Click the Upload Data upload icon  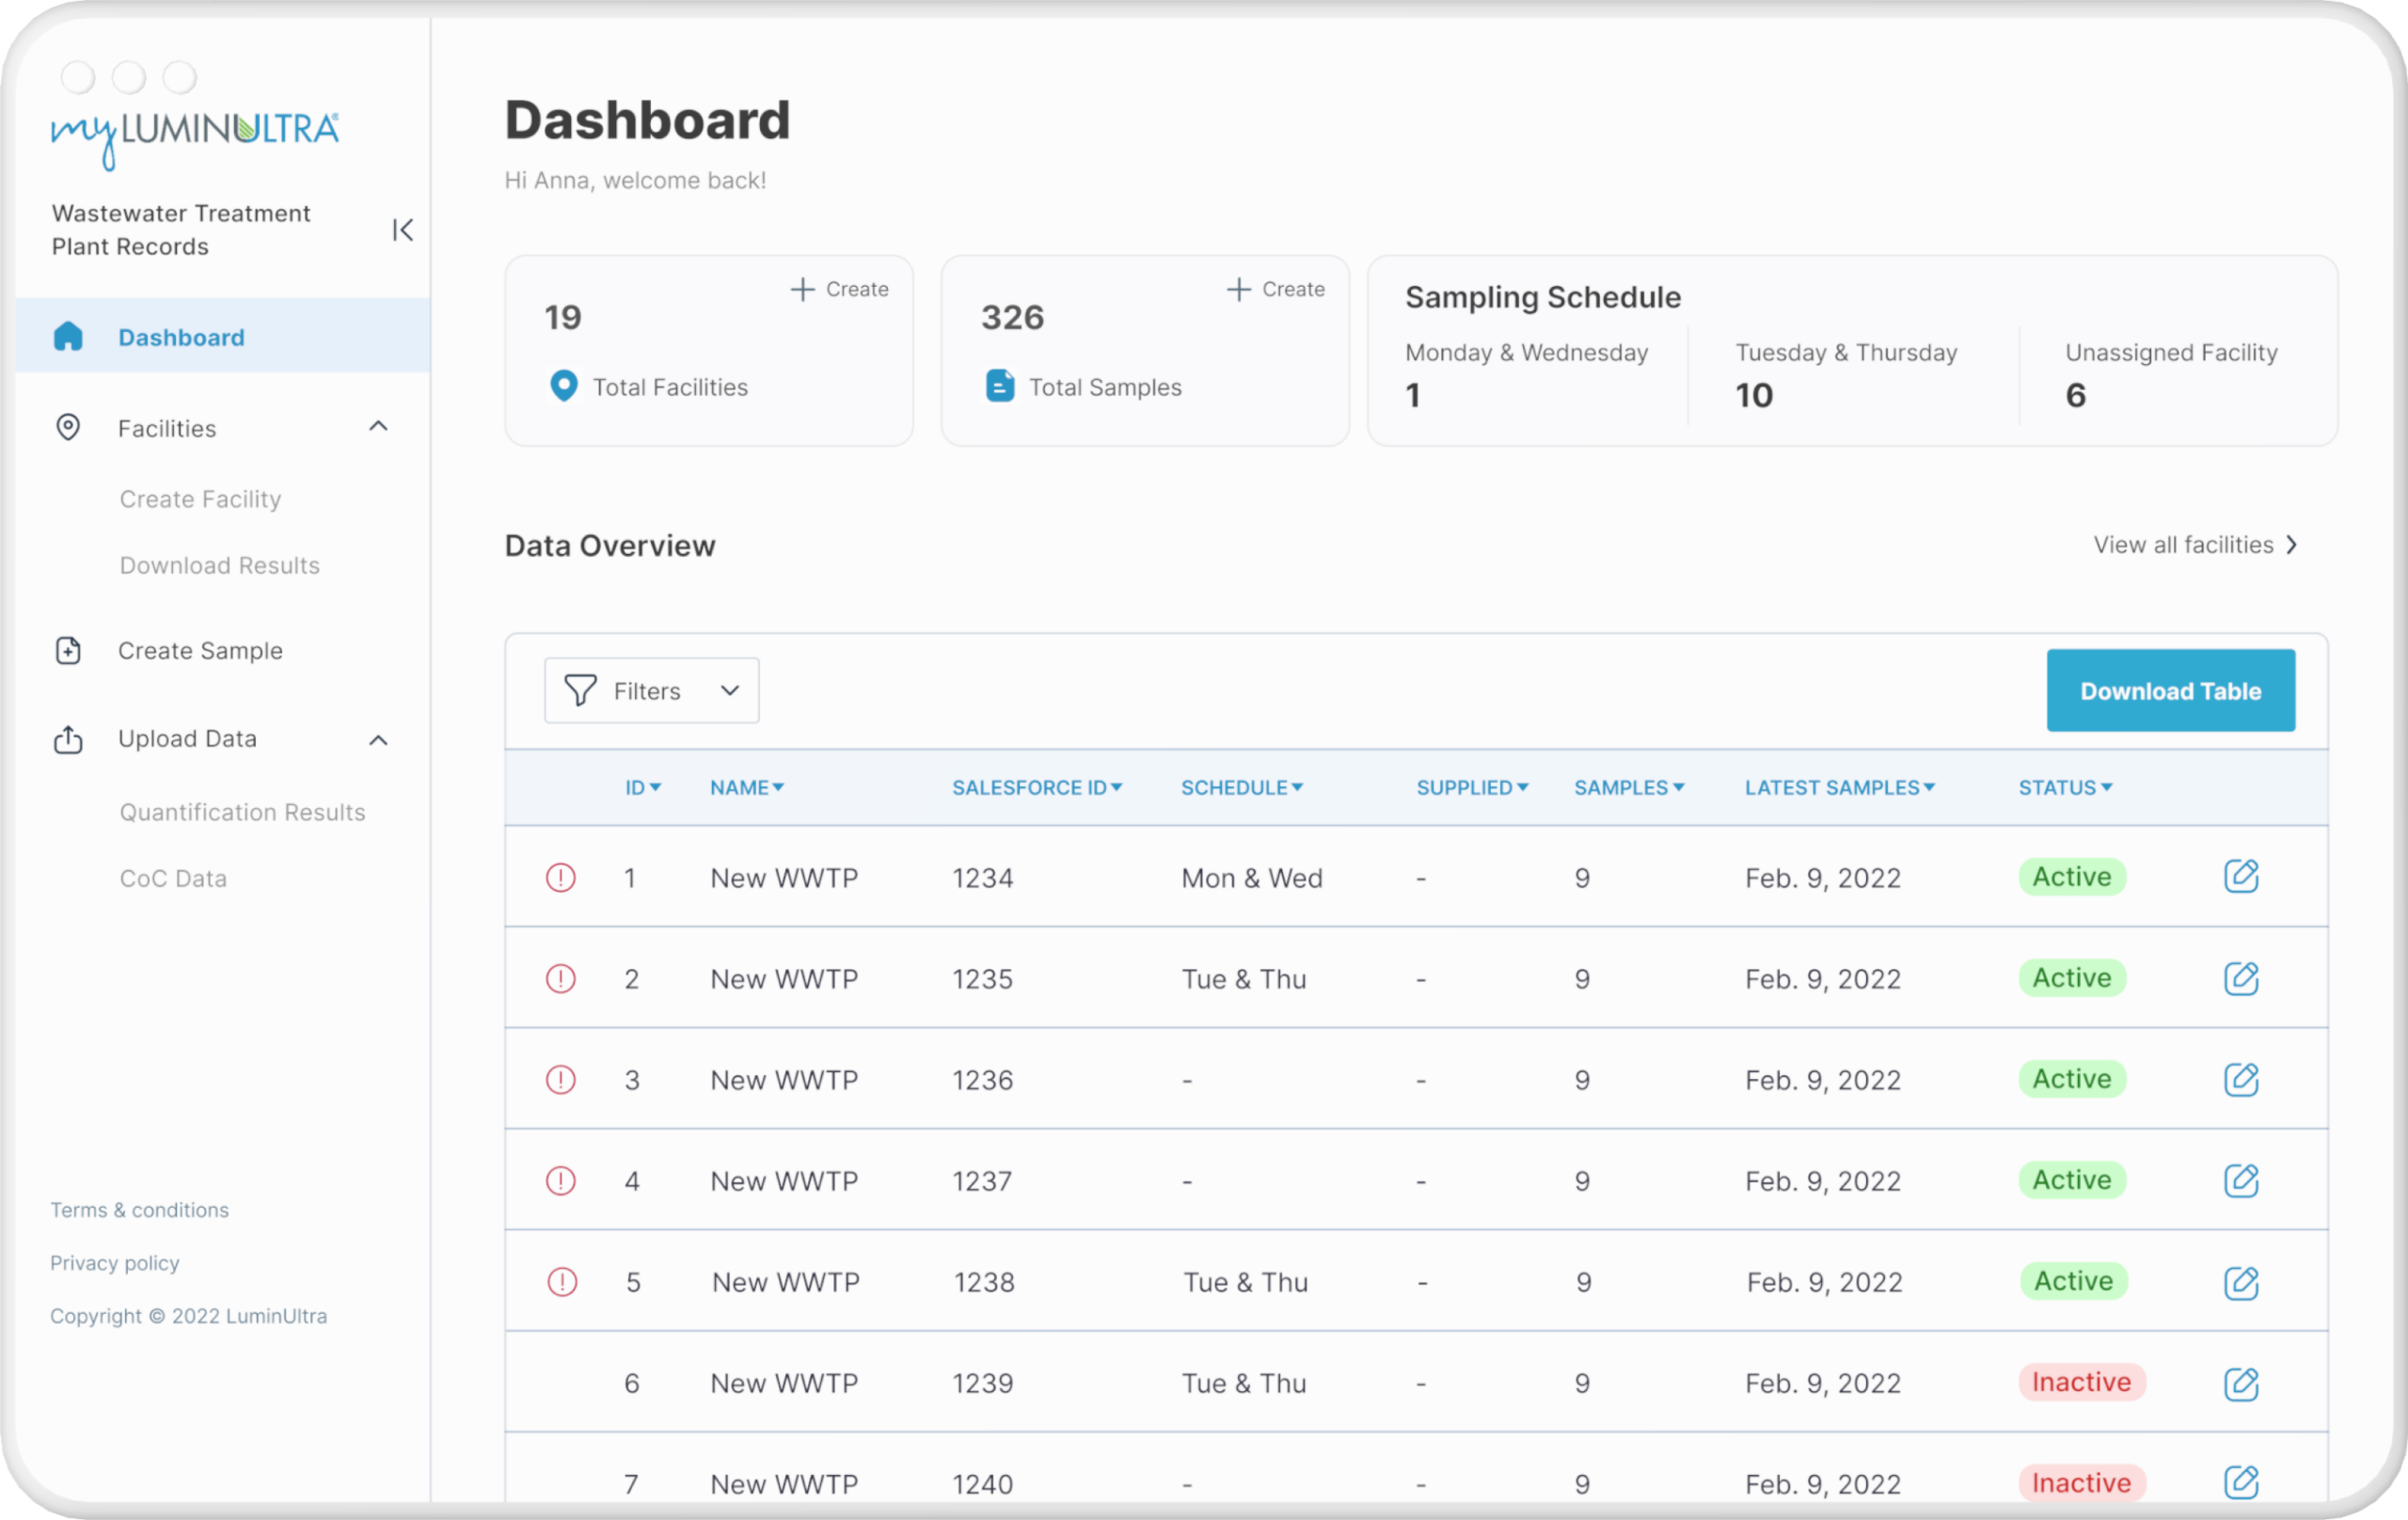[x=68, y=739]
